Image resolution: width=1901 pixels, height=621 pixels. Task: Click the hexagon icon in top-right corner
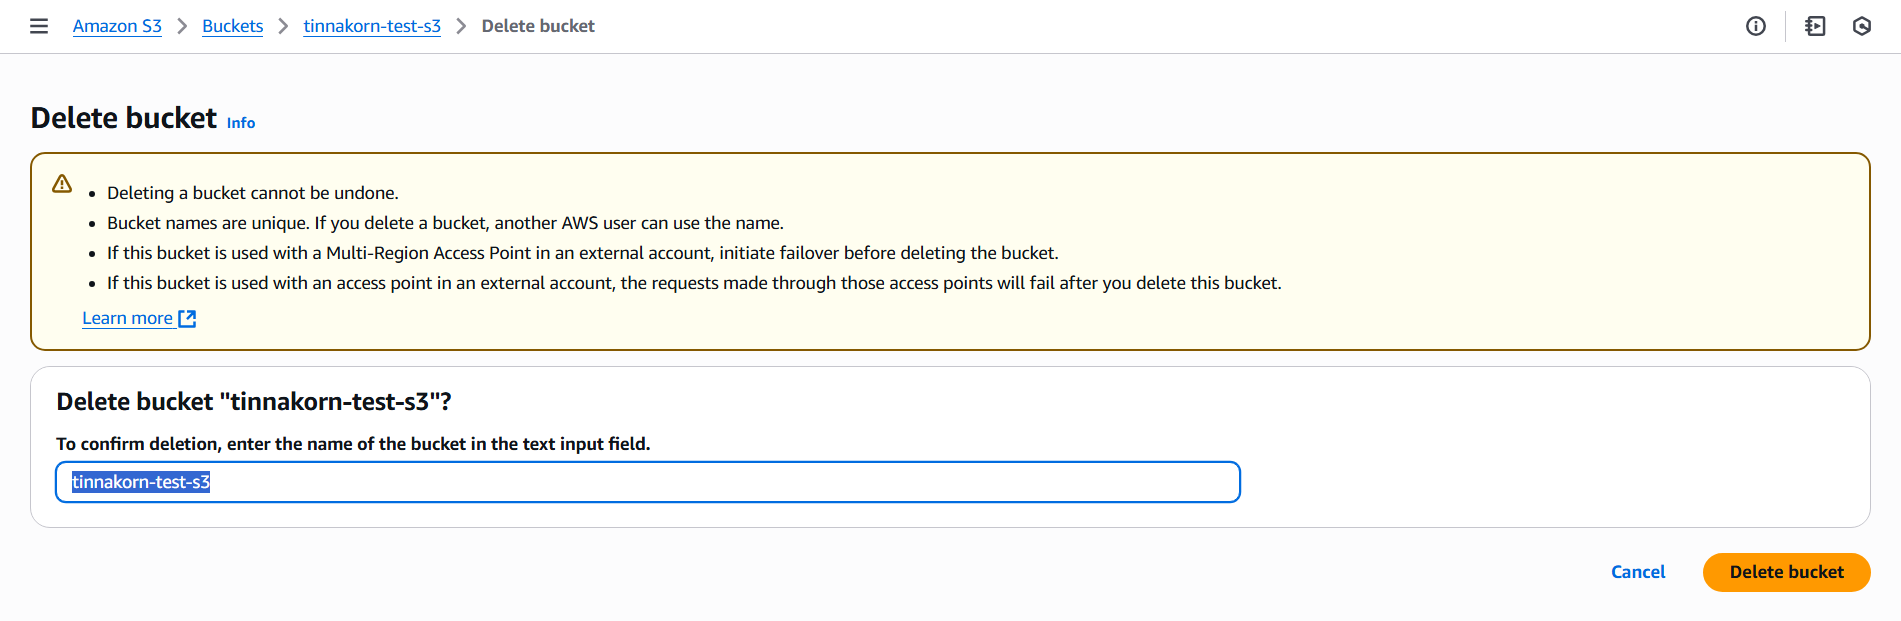[1862, 26]
